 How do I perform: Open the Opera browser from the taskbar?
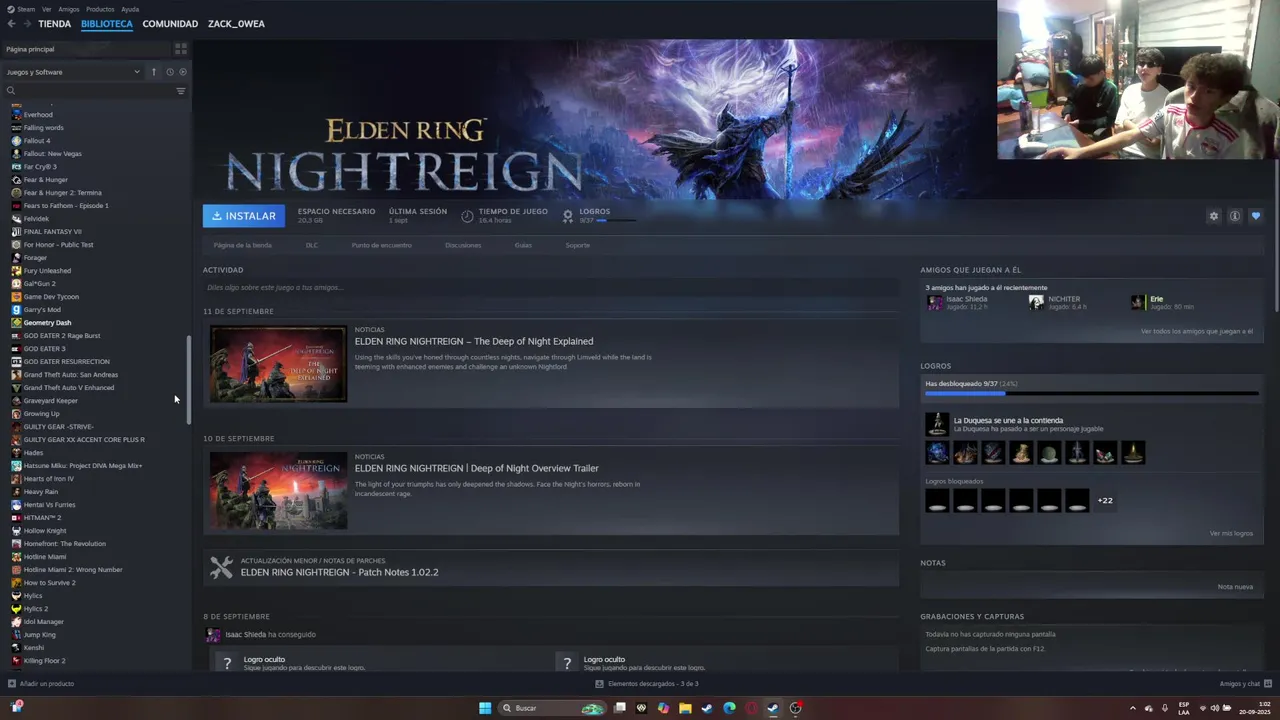coord(751,708)
